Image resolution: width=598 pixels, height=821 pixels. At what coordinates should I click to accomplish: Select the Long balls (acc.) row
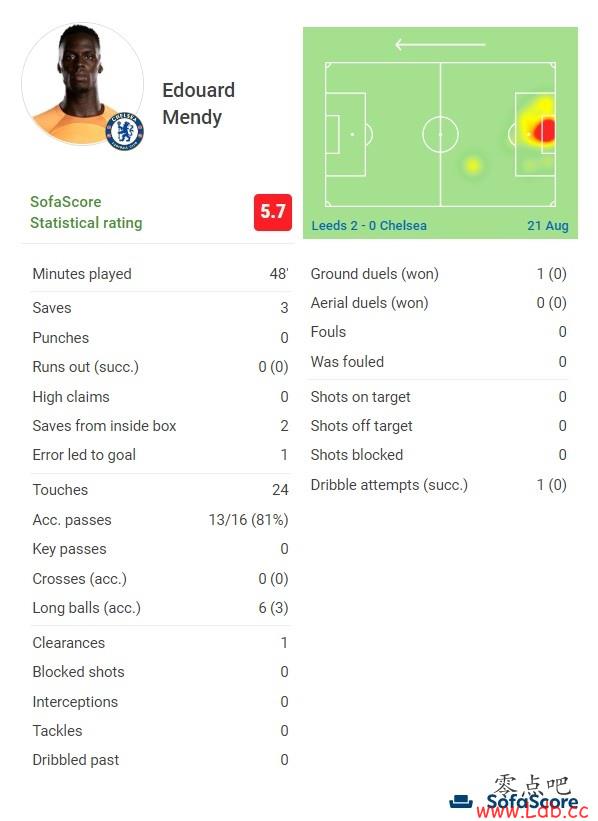160,608
